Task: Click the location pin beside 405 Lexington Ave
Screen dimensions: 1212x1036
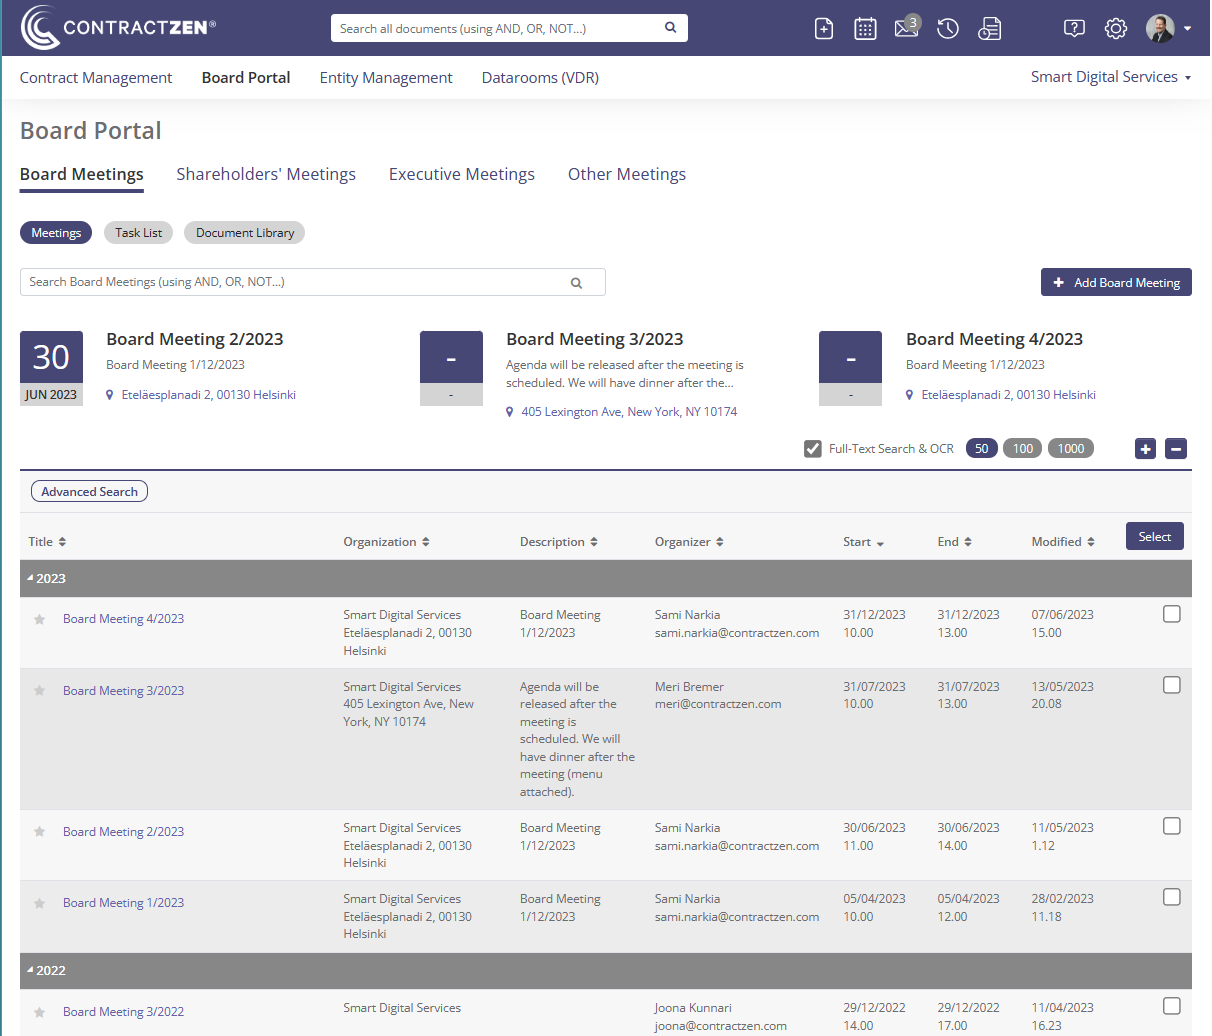Action: coord(510,412)
